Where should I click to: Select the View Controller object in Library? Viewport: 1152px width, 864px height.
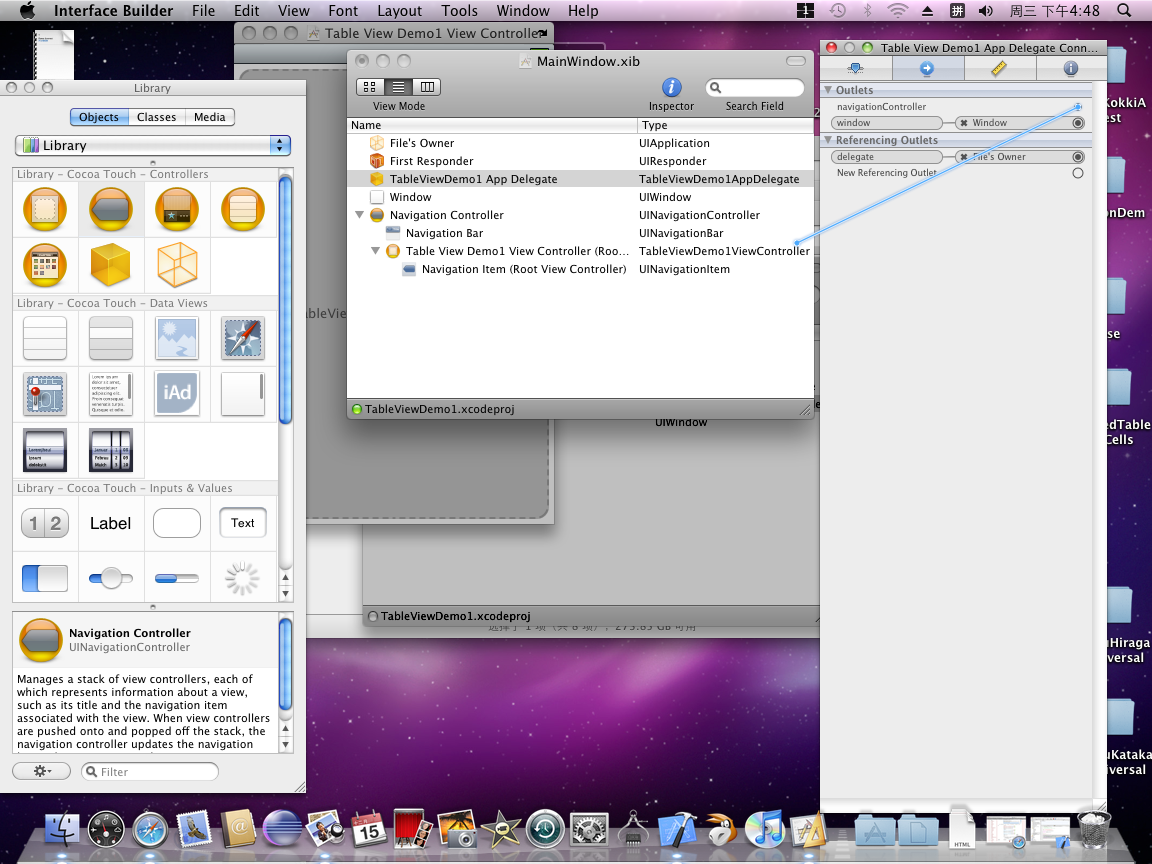(45, 209)
